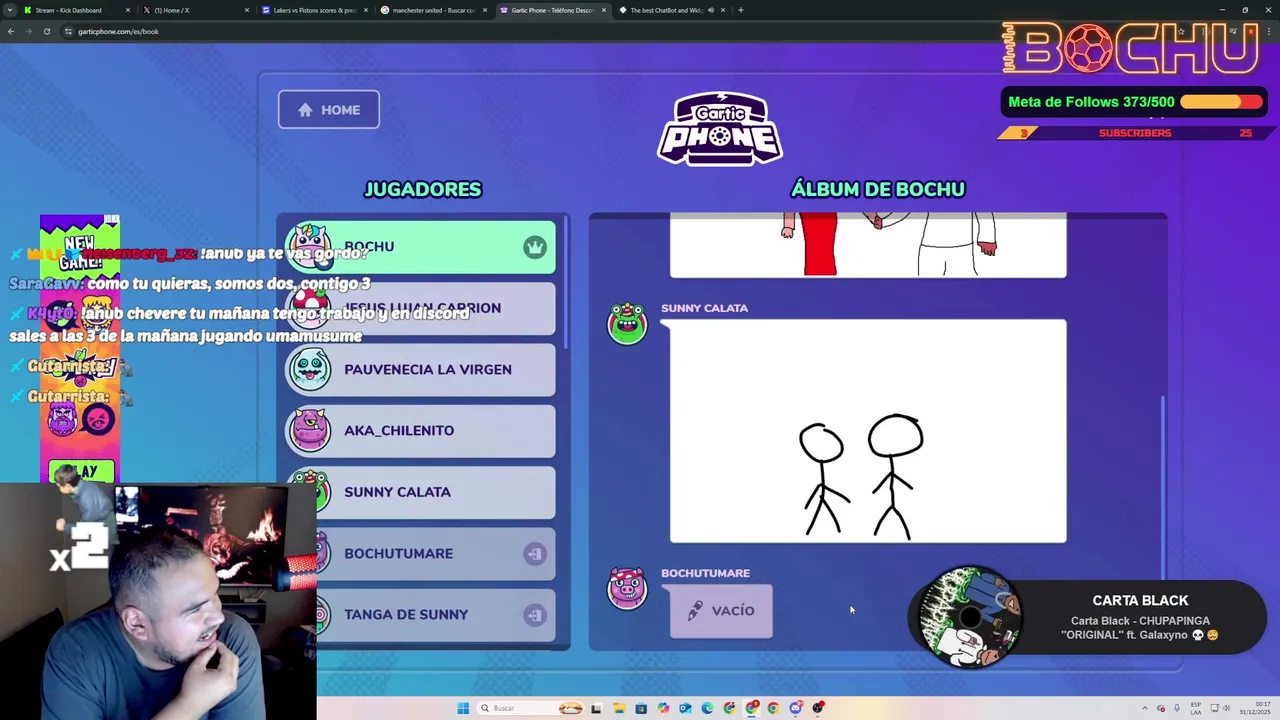Click AKA_CHILENITO's avatar icon
The image size is (1280, 720).
click(309, 431)
